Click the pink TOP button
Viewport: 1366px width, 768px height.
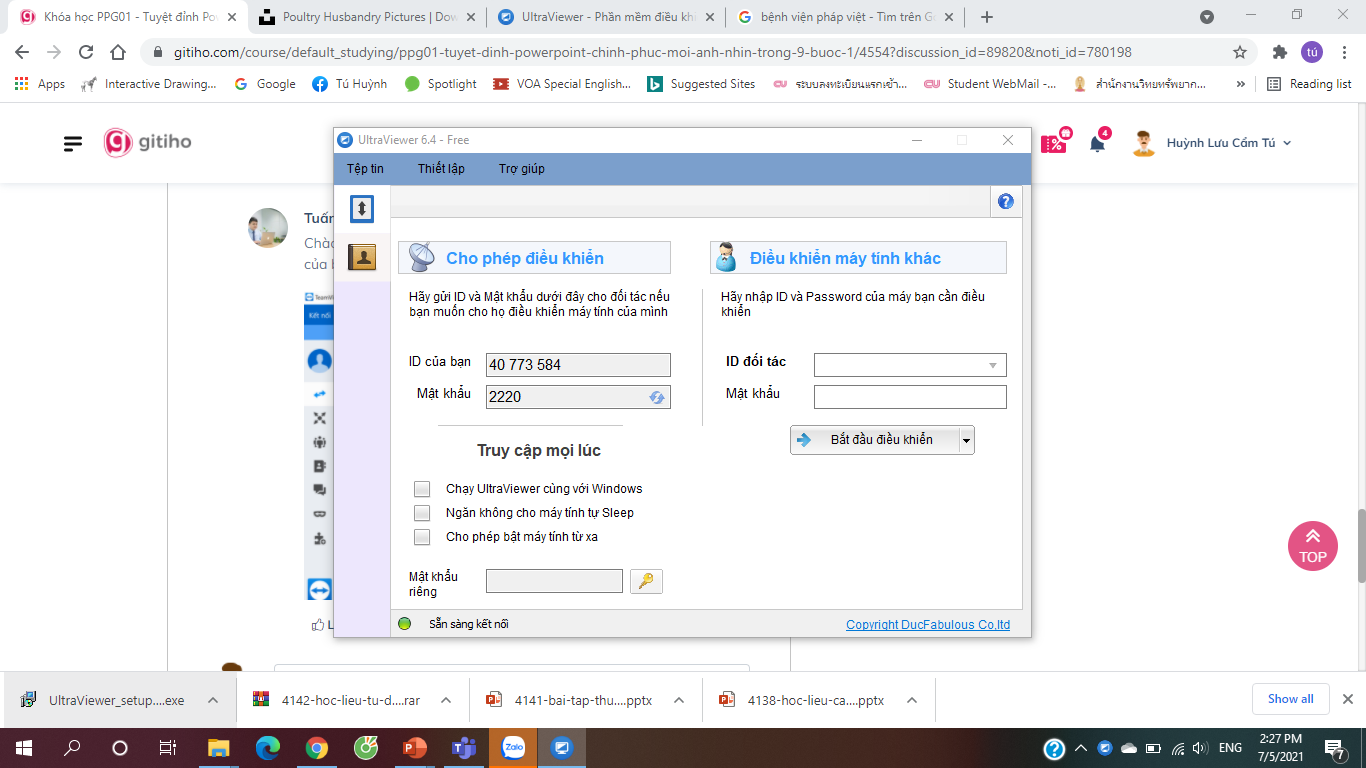(1313, 546)
